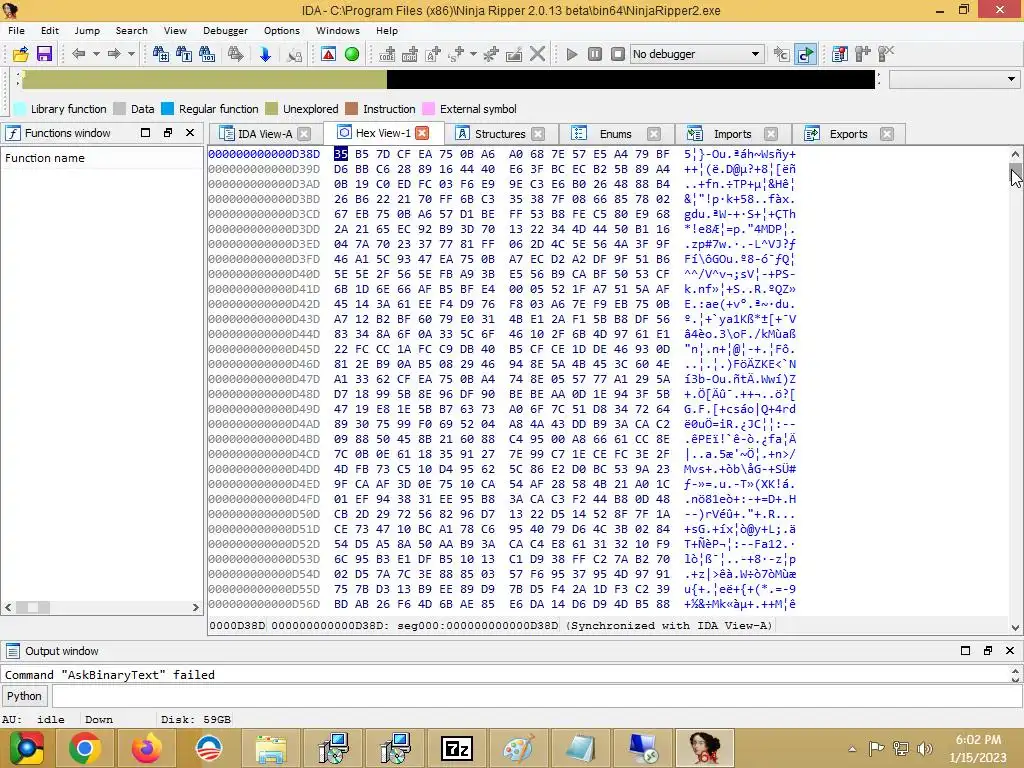This screenshot has width=1024, height=768.
Task: Click the Python command input field
Action: [537, 696]
